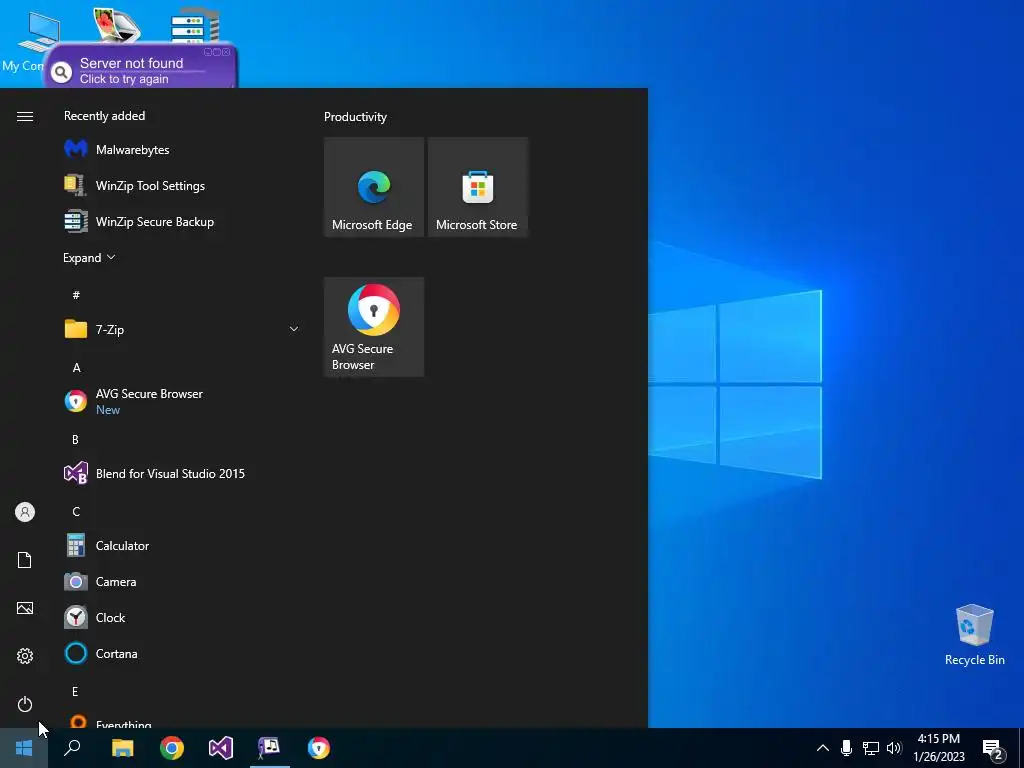1024x768 pixels.
Task: Open the Camera app
Action: coord(180,581)
